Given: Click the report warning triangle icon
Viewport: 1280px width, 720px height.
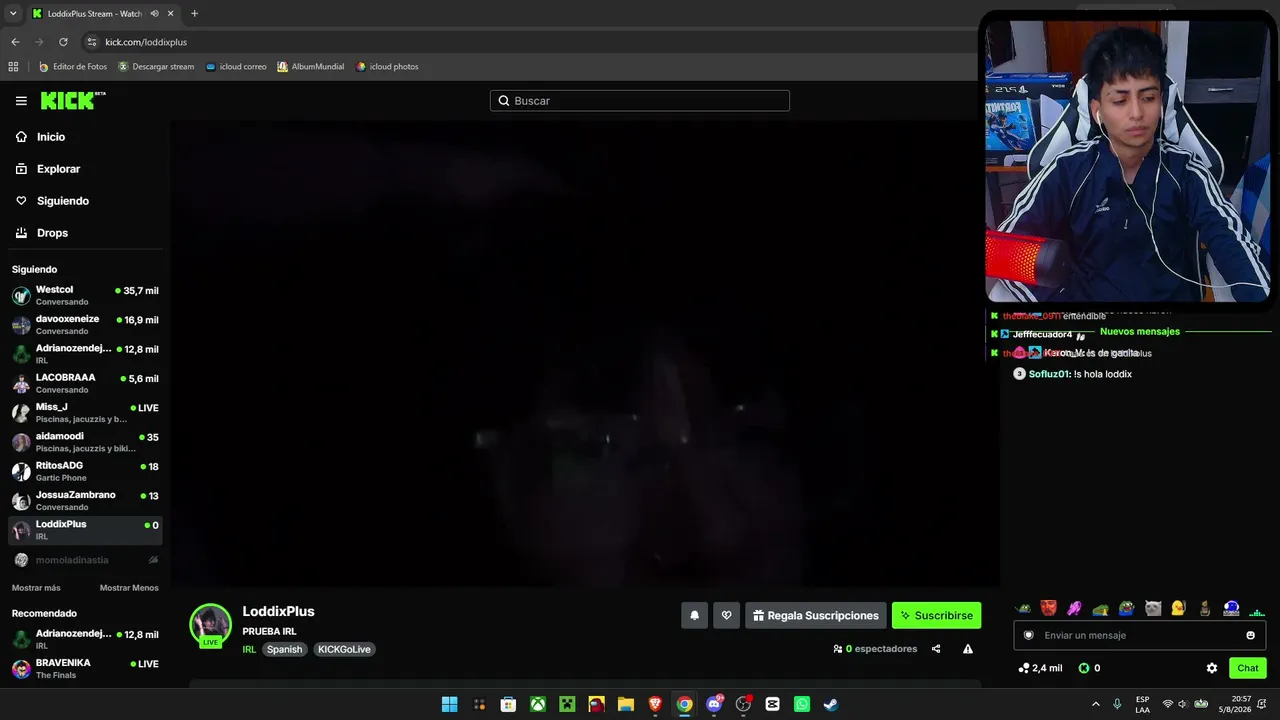Looking at the screenshot, I should coord(968,649).
